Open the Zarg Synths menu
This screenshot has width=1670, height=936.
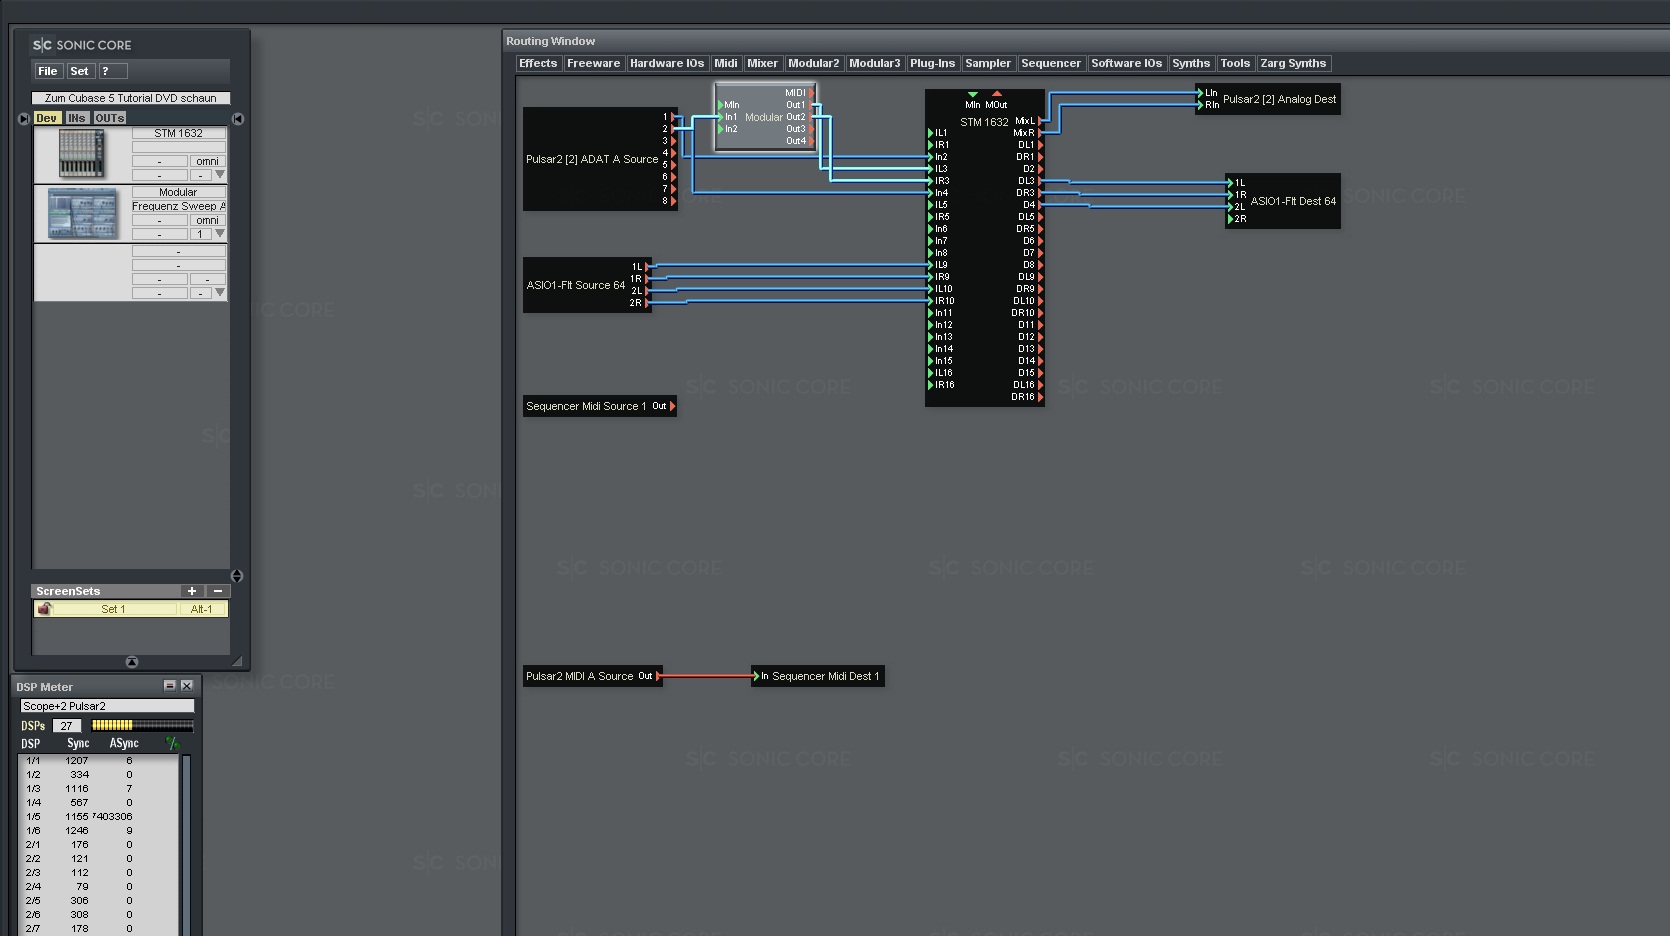click(x=1293, y=63)
